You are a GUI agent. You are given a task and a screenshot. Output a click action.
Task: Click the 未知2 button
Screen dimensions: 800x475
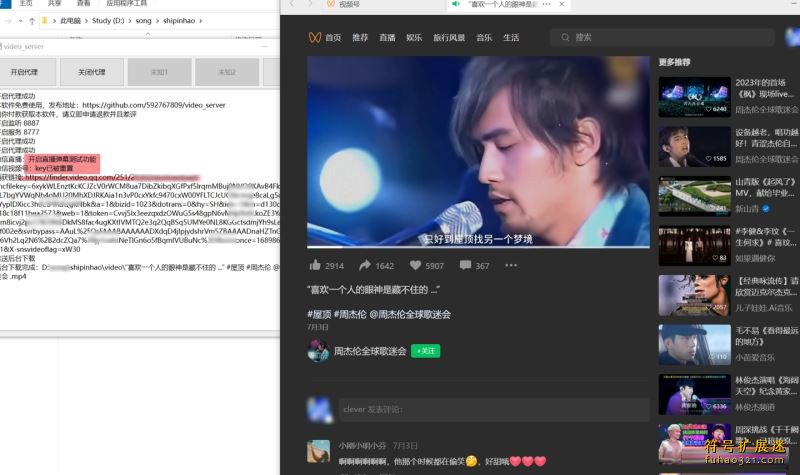click(227, 72)
